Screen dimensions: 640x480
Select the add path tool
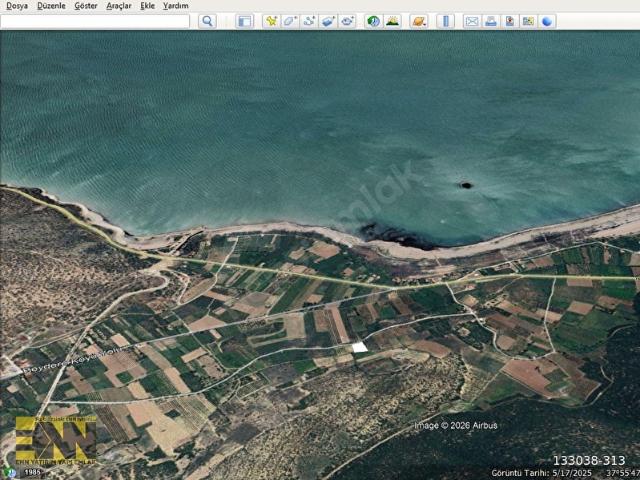click(309, 21)
